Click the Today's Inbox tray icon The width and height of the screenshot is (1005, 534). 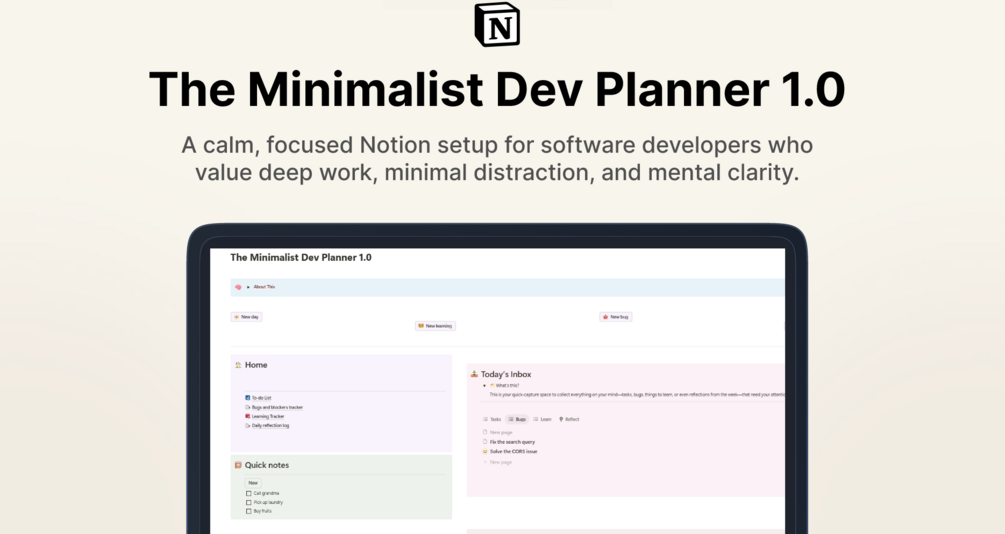[474, 374]
